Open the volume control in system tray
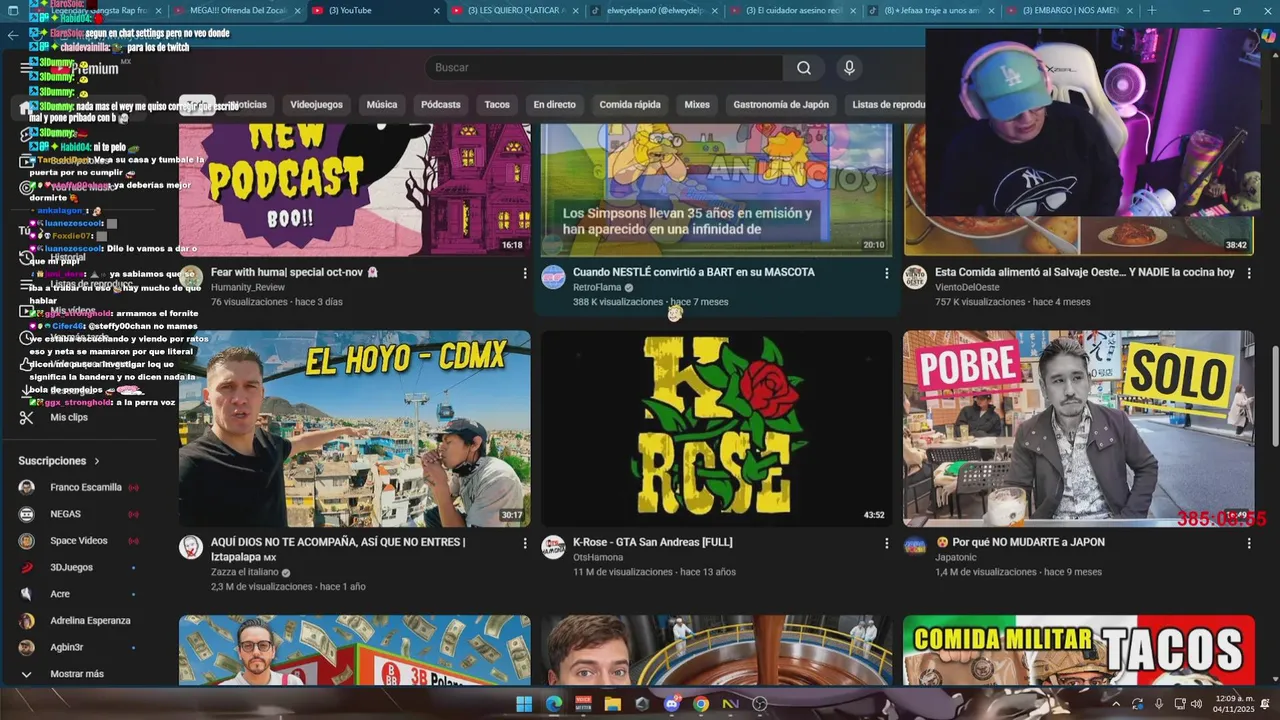 click(x=1197, y=704)
